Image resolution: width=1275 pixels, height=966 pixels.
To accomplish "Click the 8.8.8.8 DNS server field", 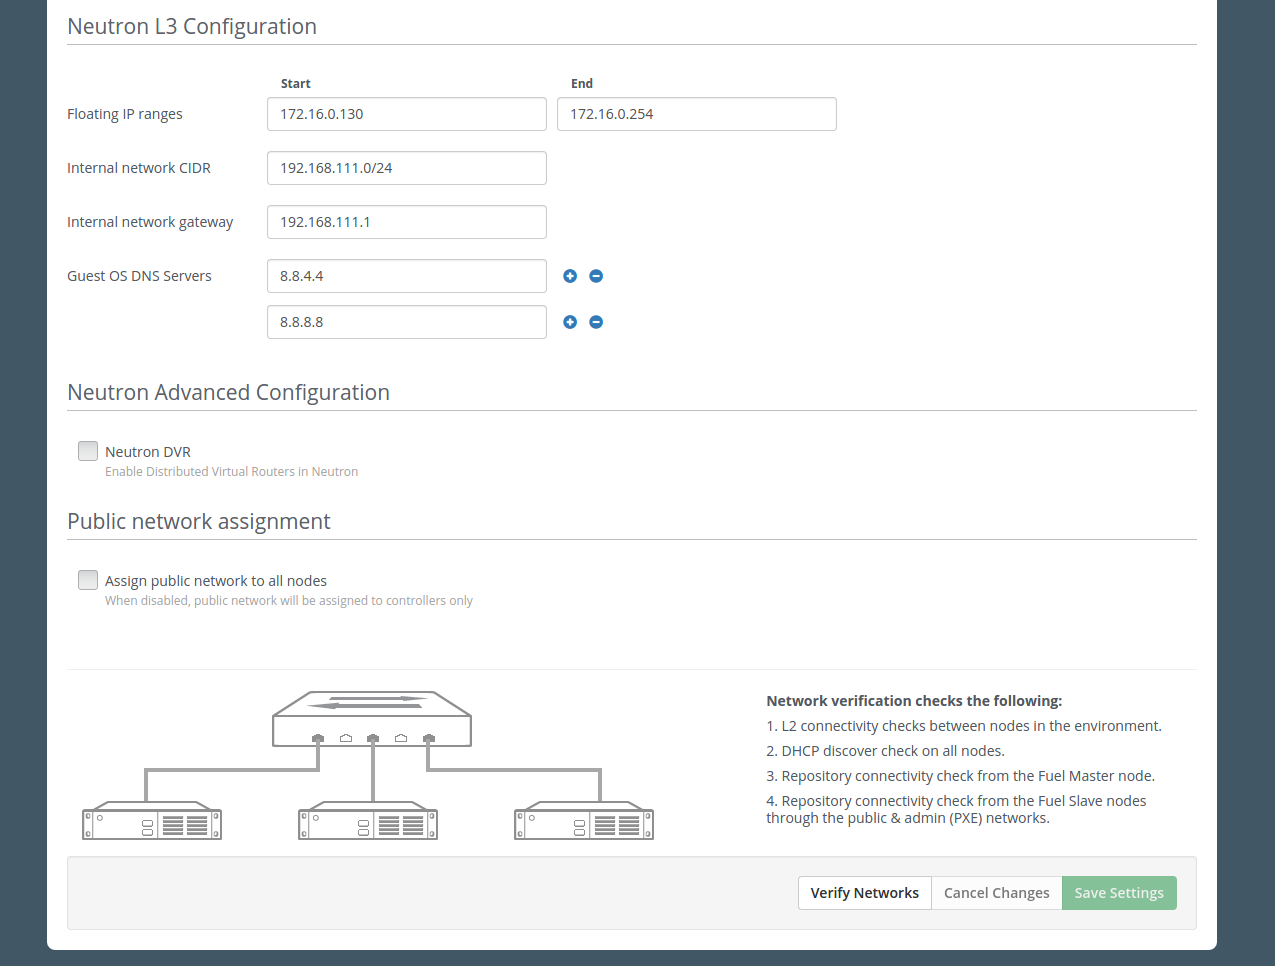I will [406, 322].
